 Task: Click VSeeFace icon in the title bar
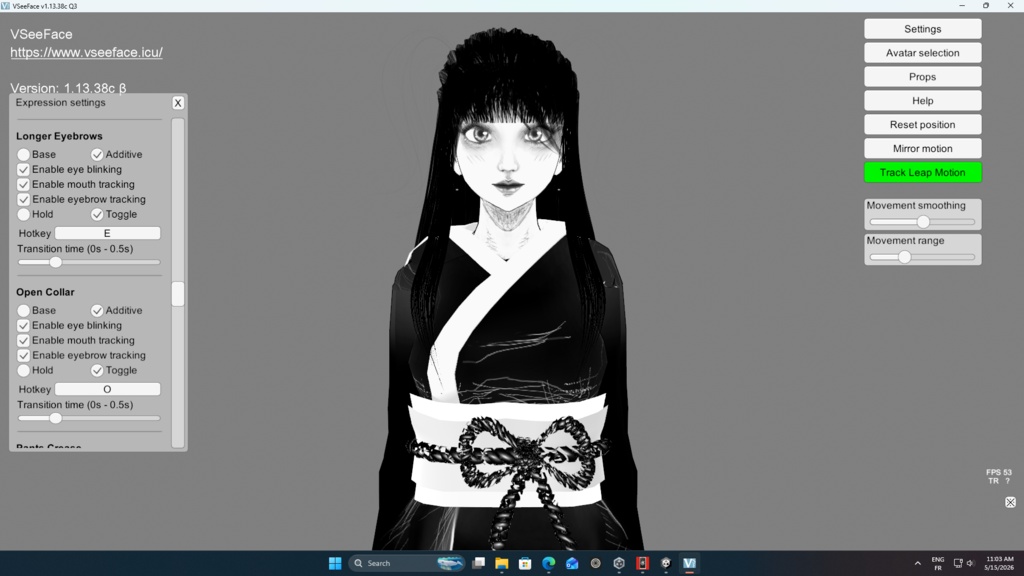pyautogui.click(x=6, y=6)
